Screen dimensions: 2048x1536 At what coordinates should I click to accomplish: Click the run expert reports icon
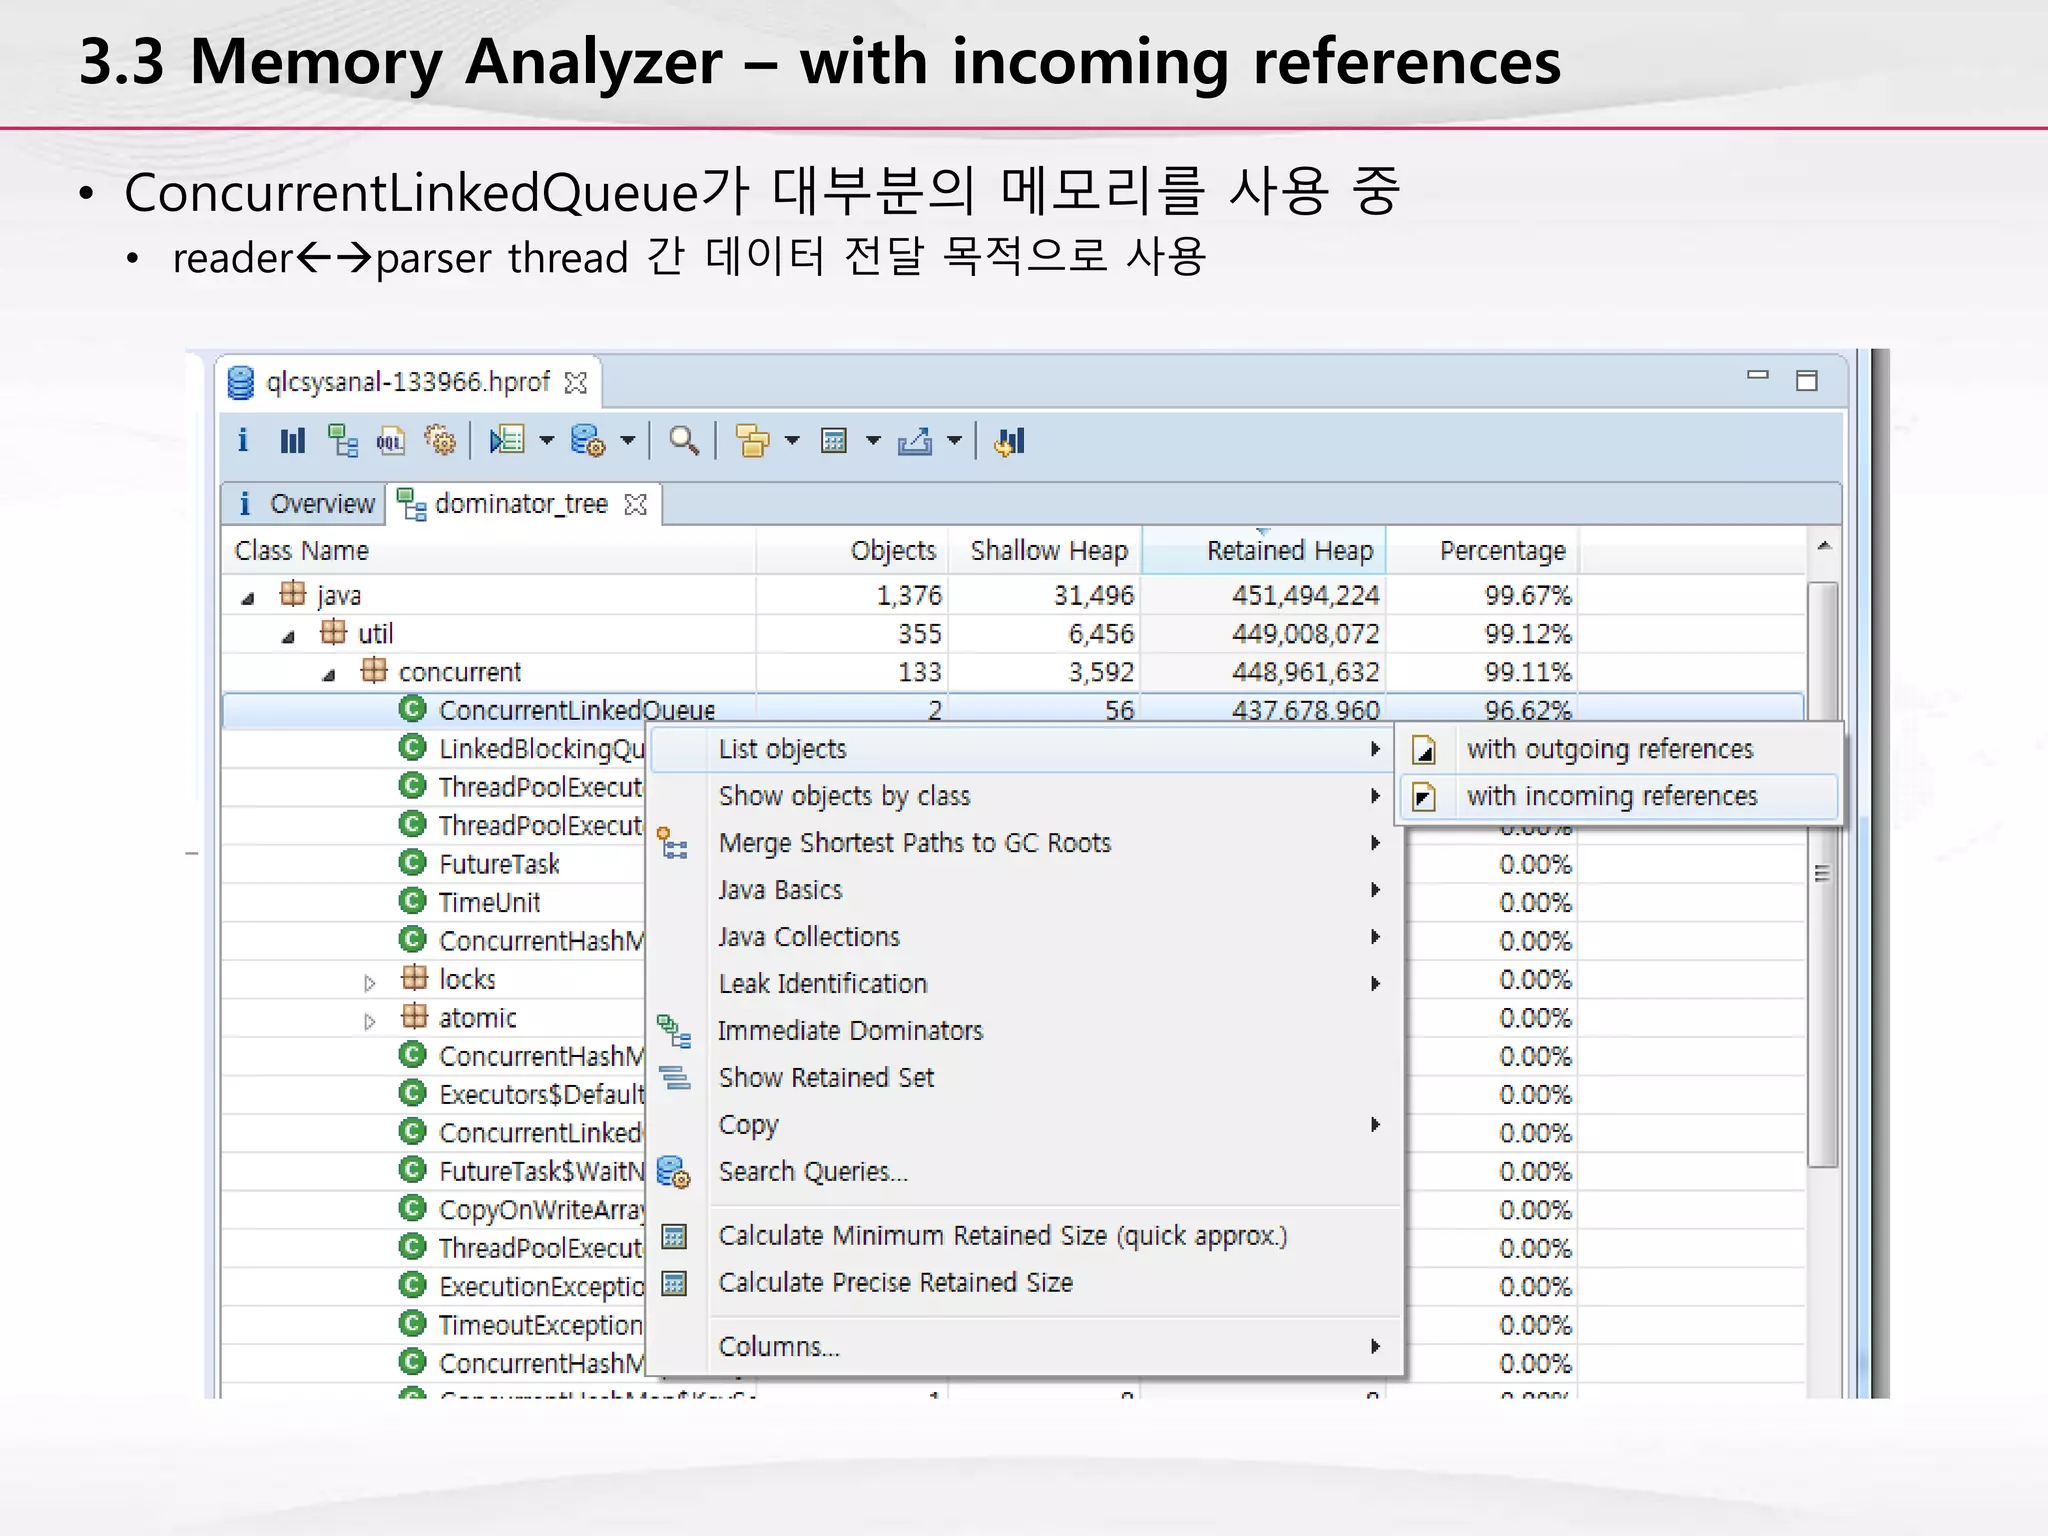click(x=507, y=440)
